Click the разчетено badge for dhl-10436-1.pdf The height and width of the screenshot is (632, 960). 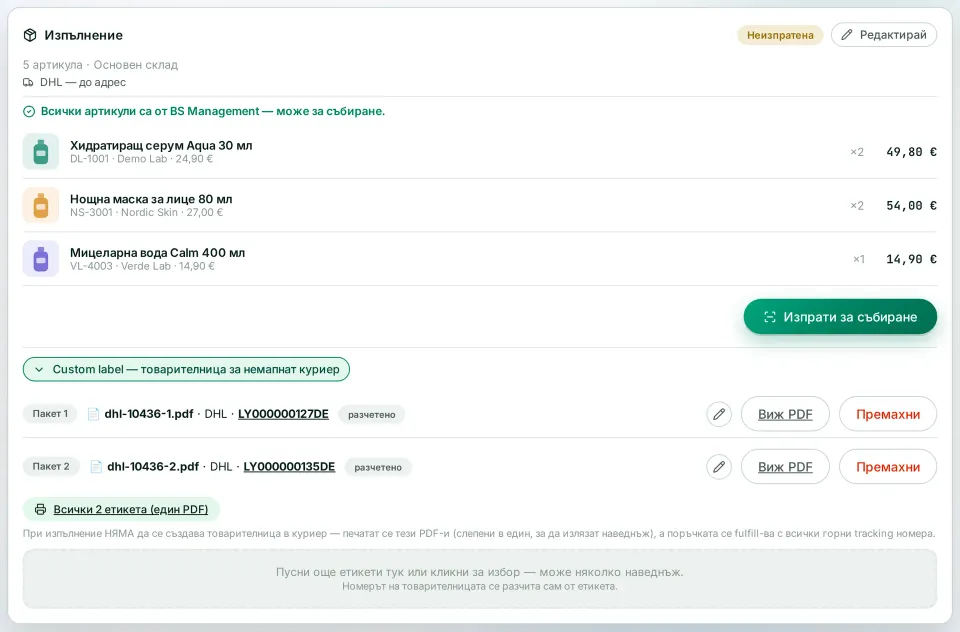372,415
